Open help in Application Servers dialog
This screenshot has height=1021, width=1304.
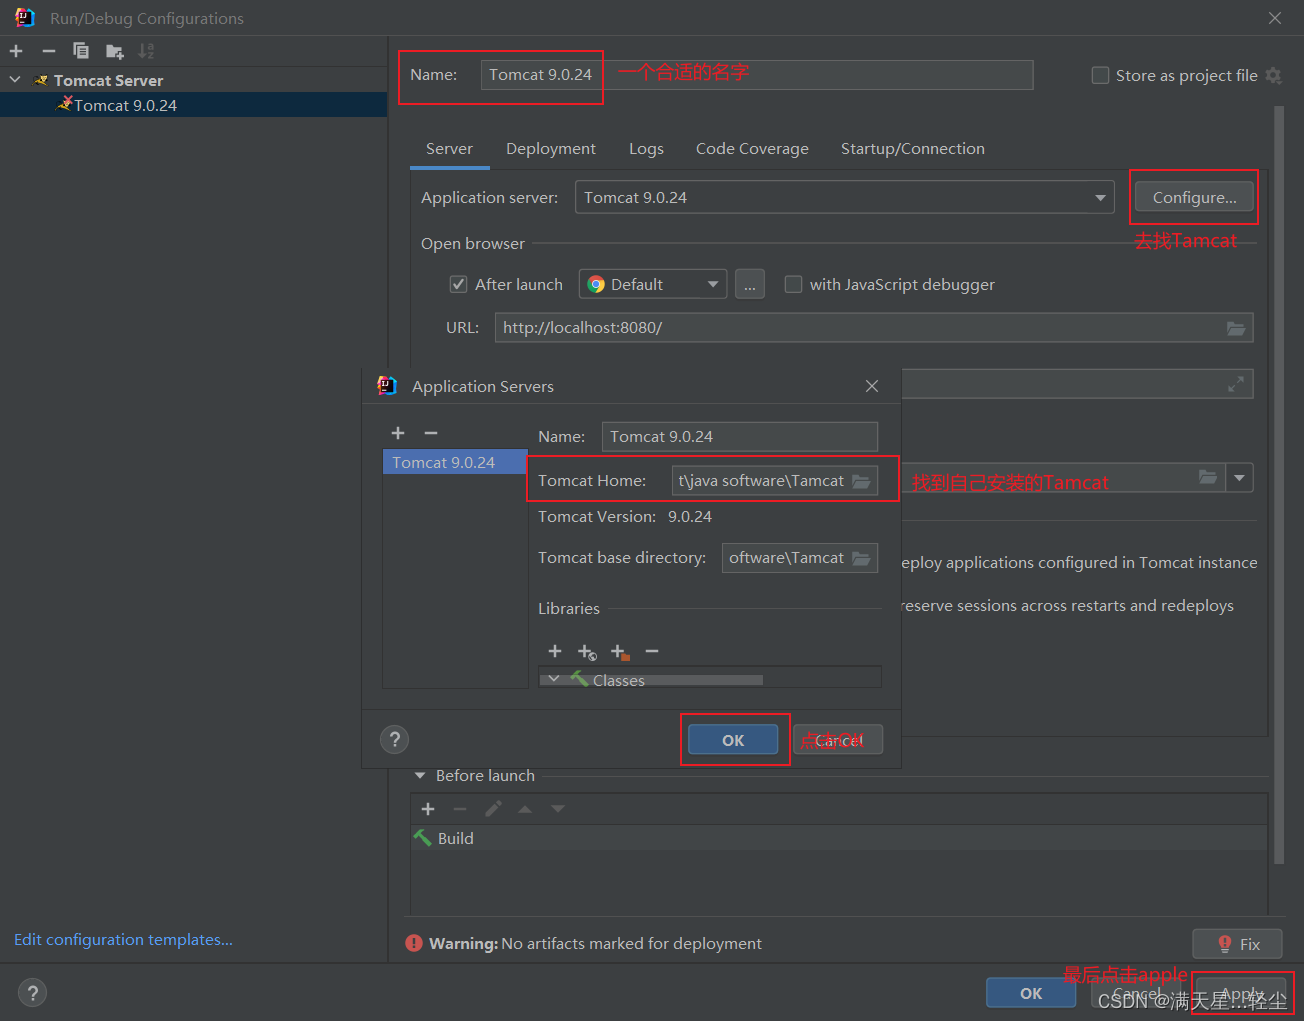(x=395, y=739)
